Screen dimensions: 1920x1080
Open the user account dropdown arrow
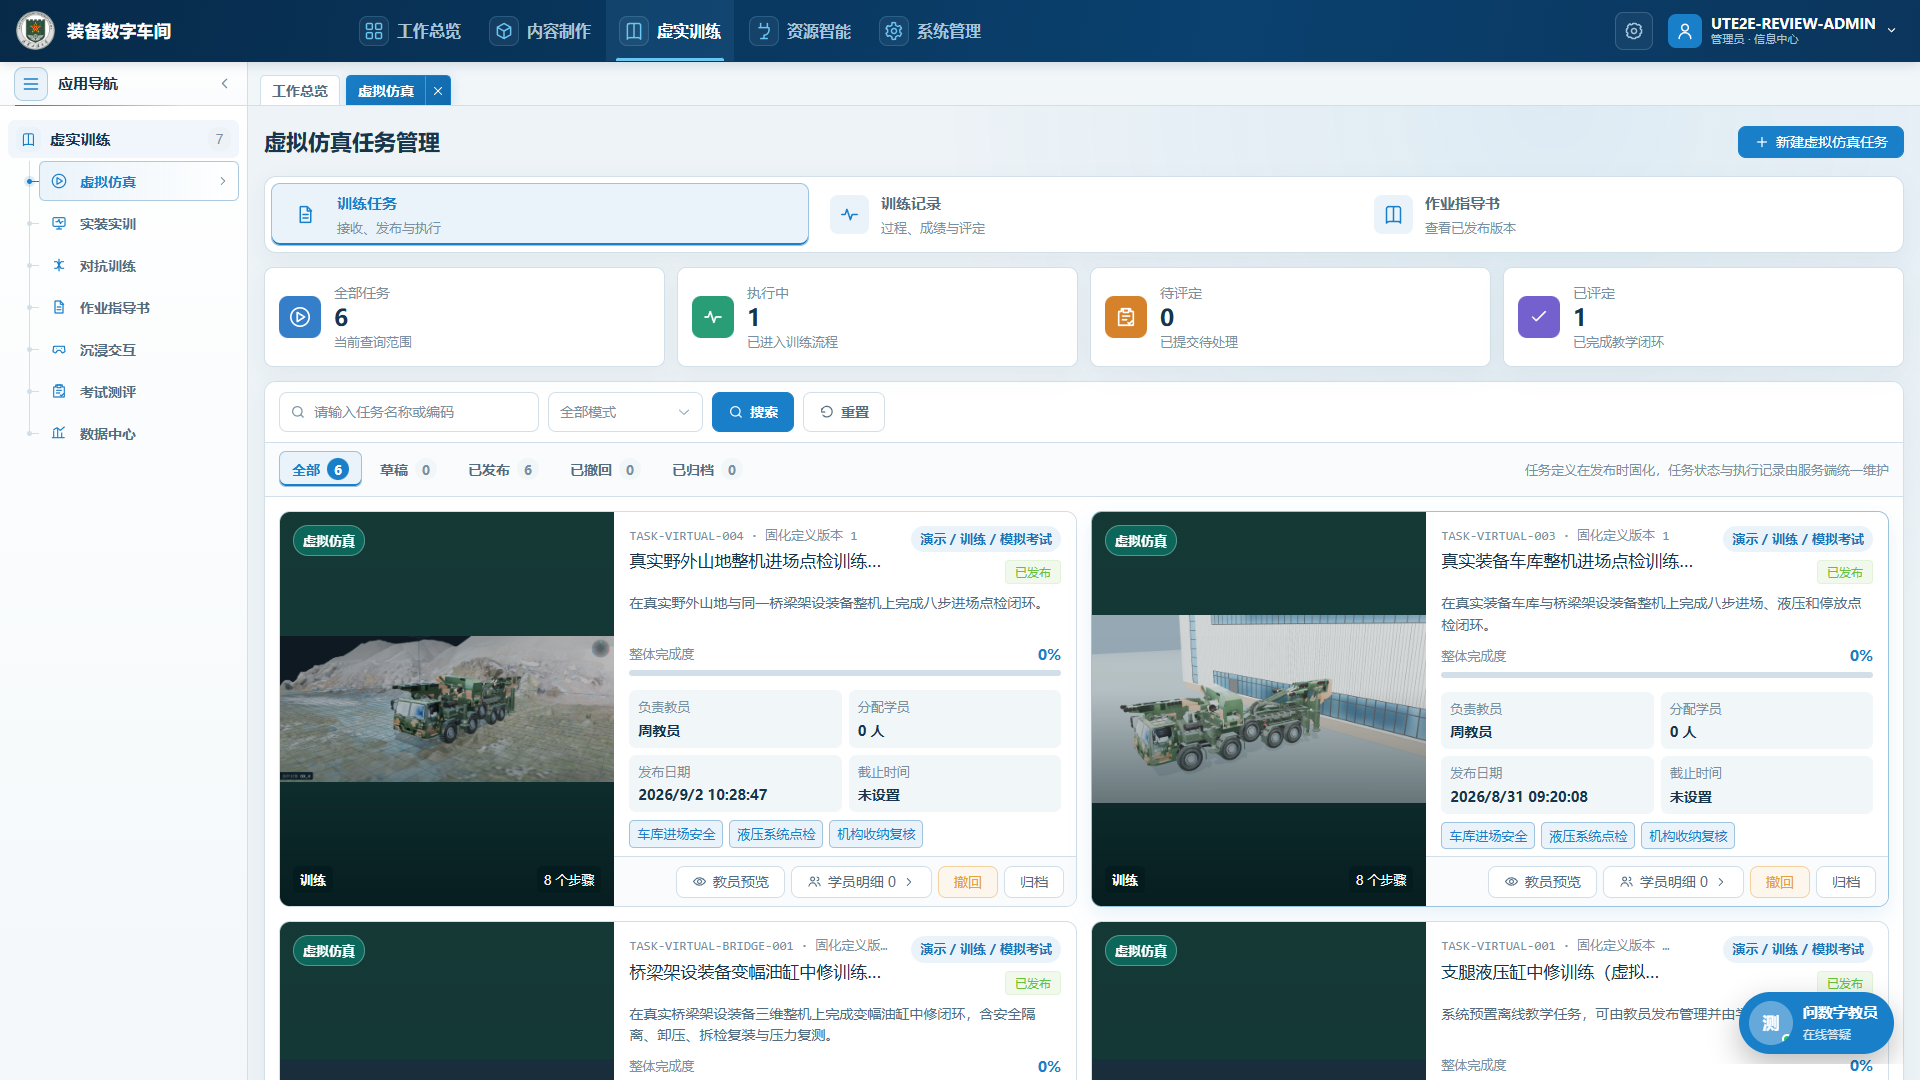coord(1891,31)
